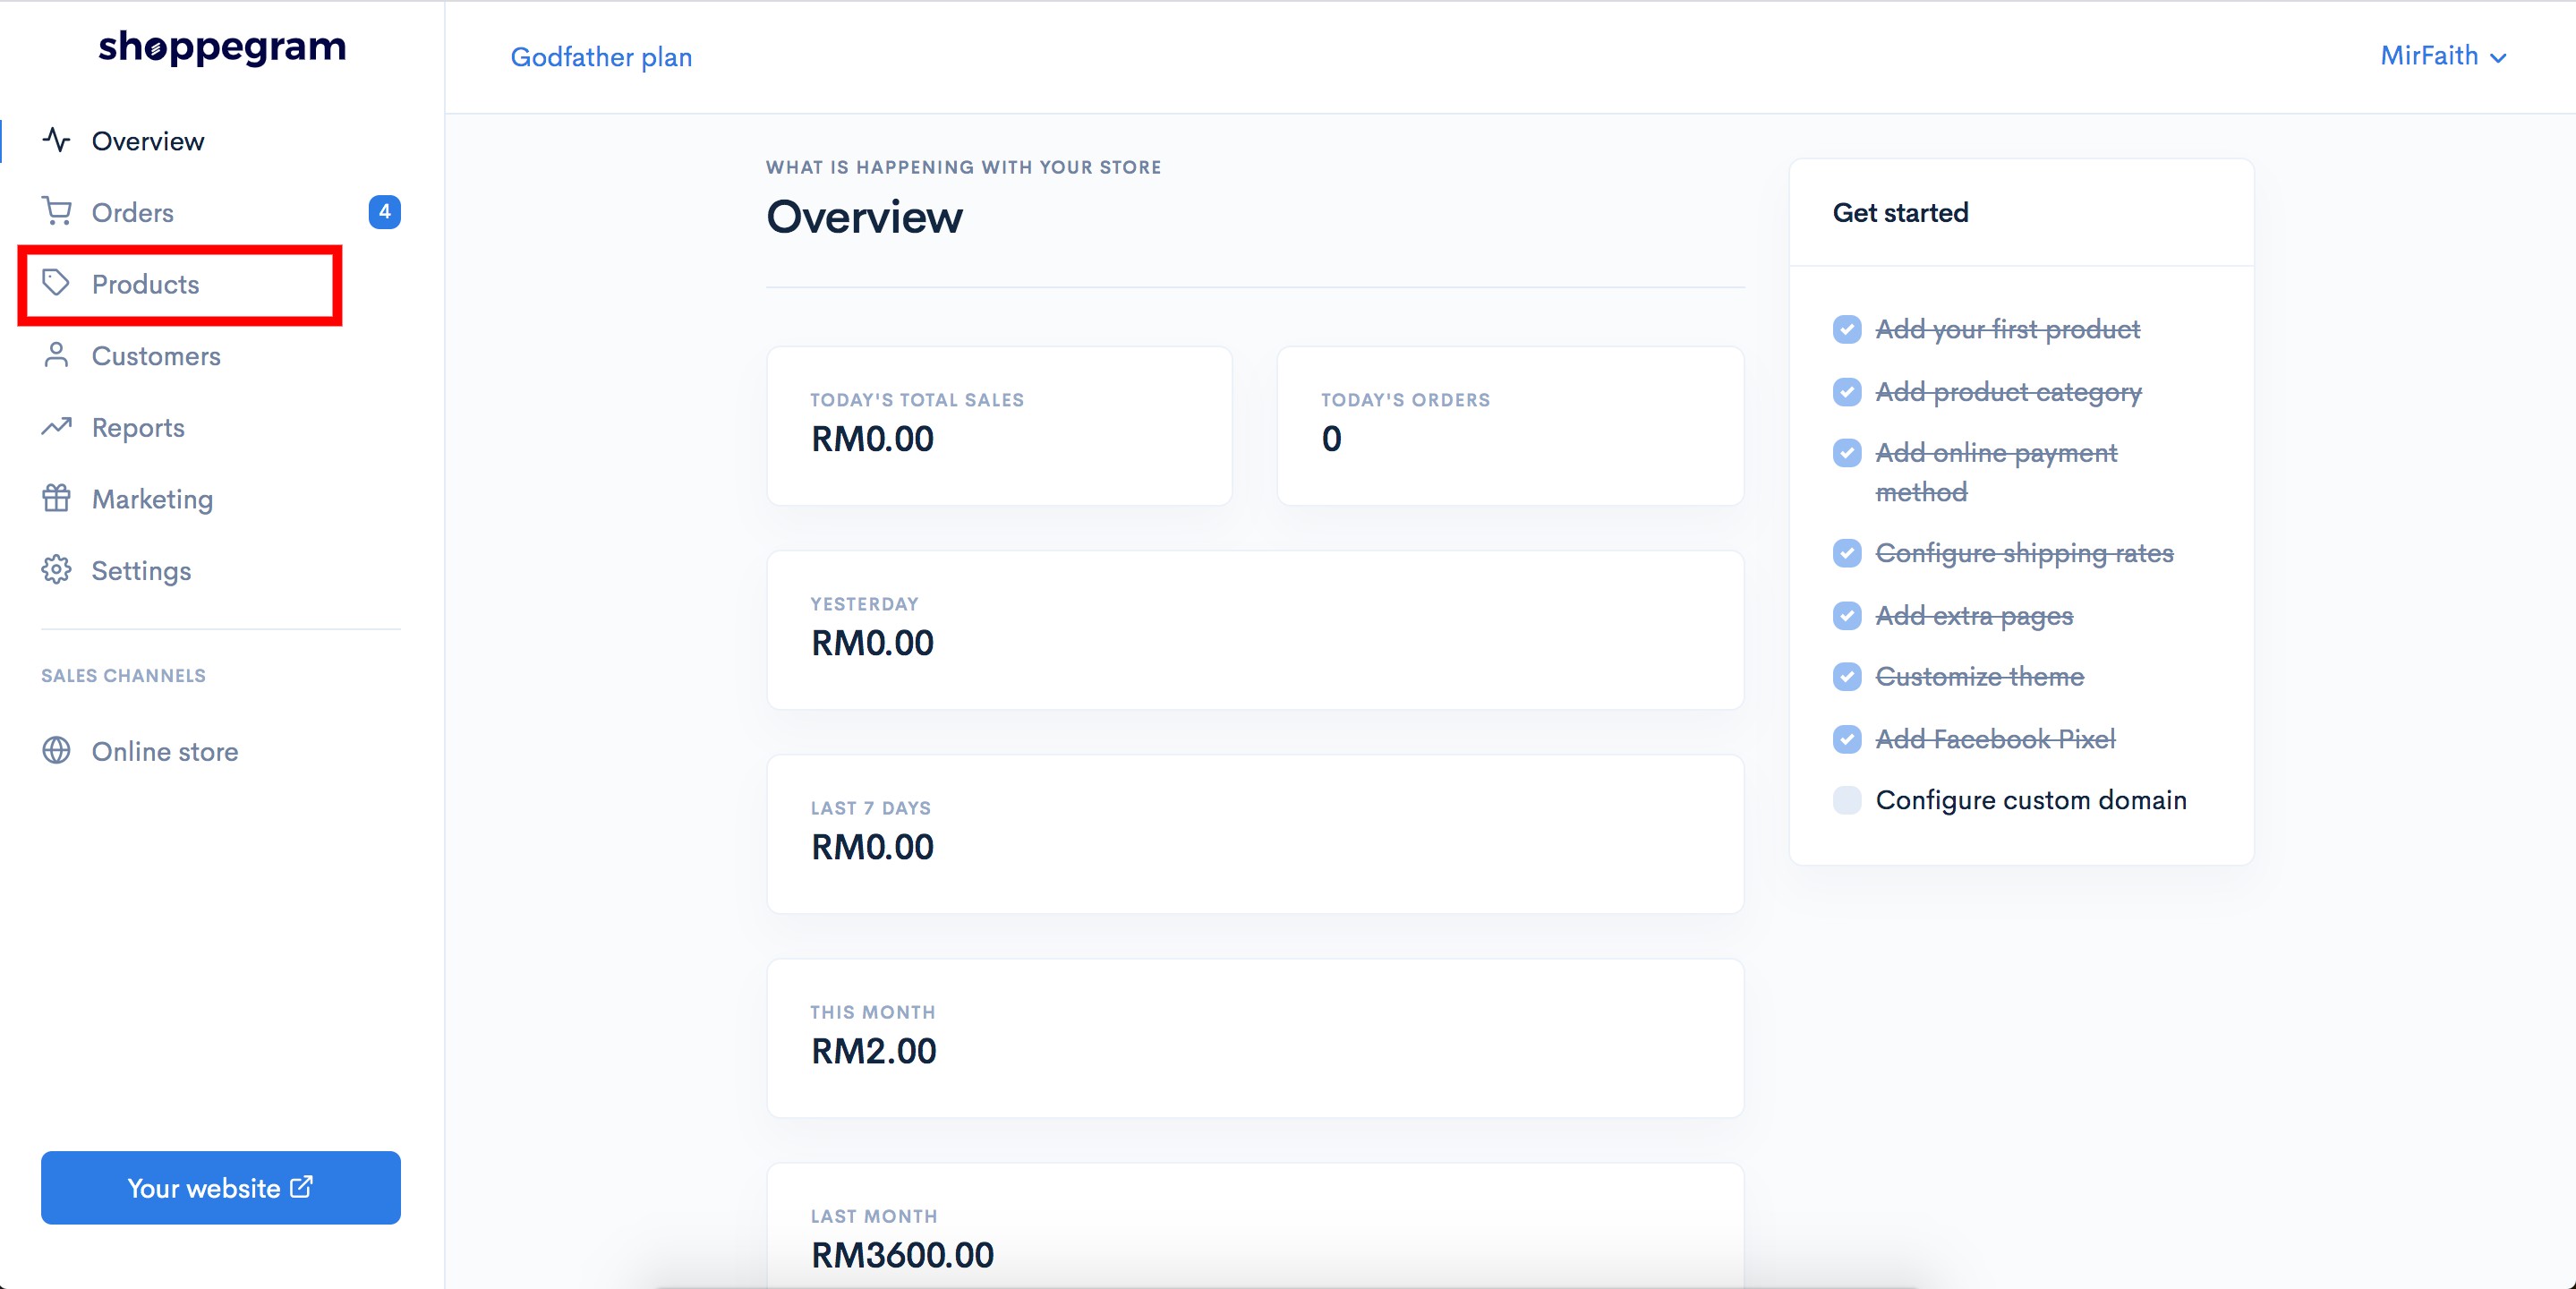Click the Add extra pages link

point(1974,615)
